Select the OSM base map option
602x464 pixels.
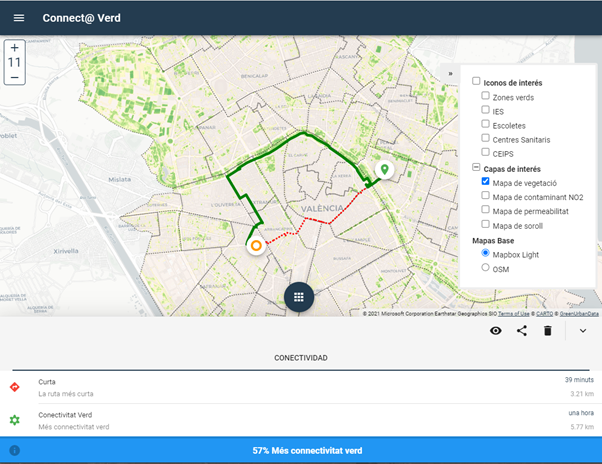[486, 267]
